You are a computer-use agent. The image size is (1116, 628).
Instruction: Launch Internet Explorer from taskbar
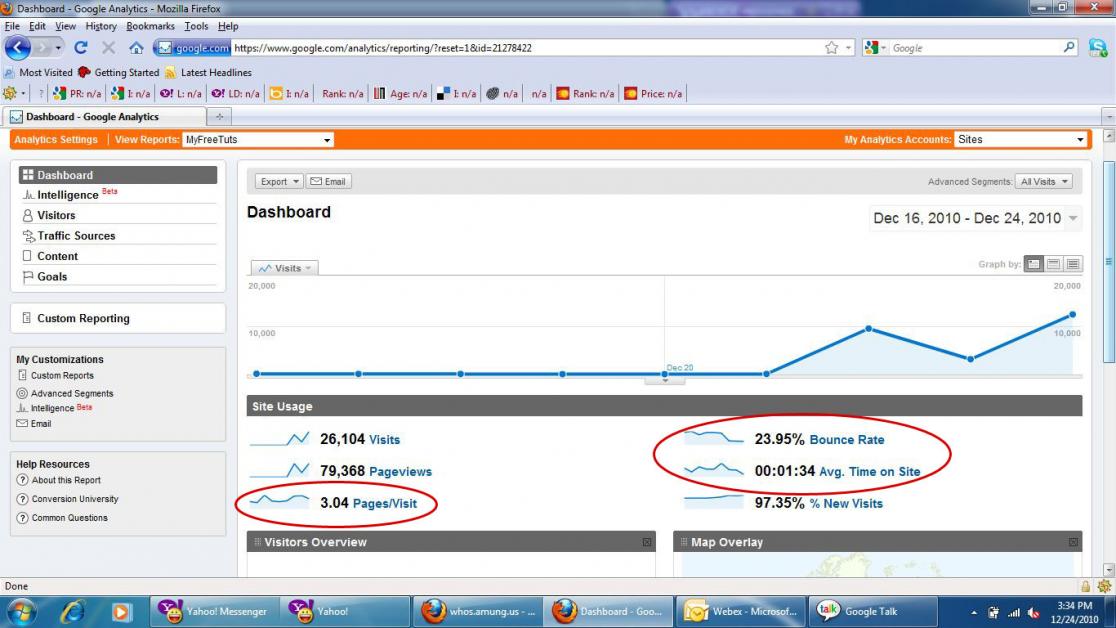pyautogui.click(x=72, y=612)
